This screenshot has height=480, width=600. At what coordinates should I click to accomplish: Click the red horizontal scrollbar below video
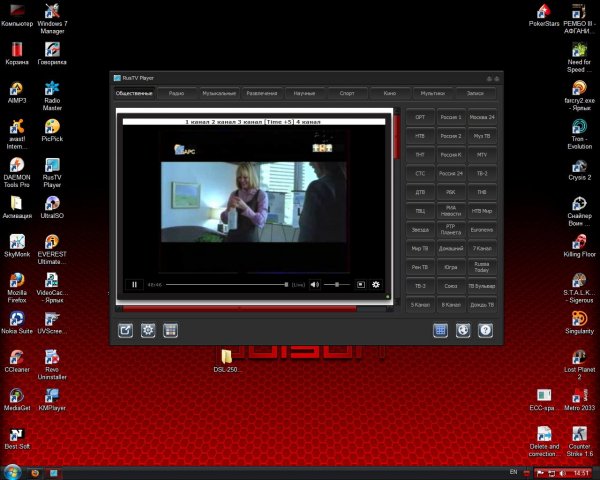(x=240, y=309)
